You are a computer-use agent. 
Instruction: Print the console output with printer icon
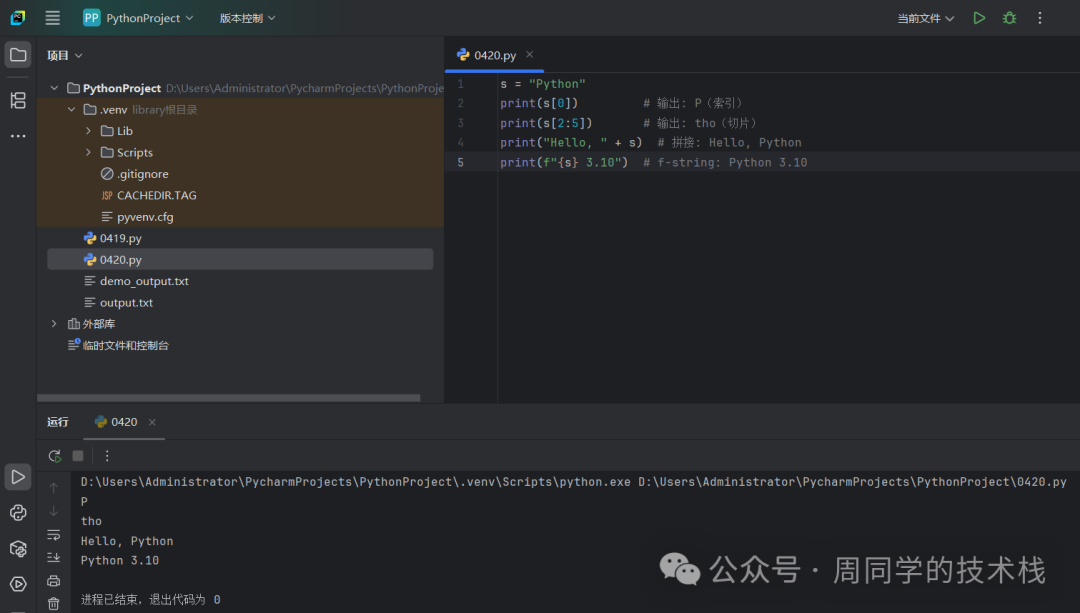click(54, 580)
